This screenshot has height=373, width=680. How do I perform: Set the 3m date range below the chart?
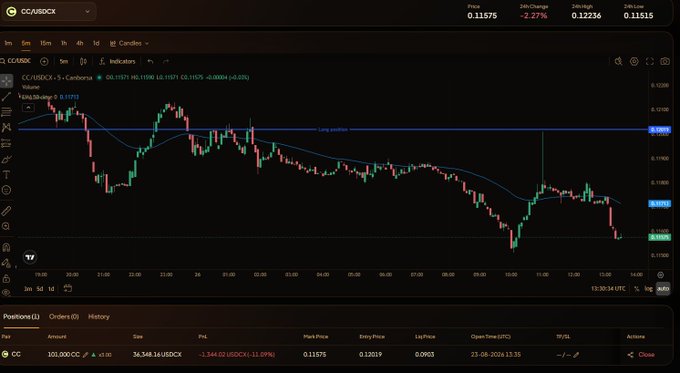28,289
